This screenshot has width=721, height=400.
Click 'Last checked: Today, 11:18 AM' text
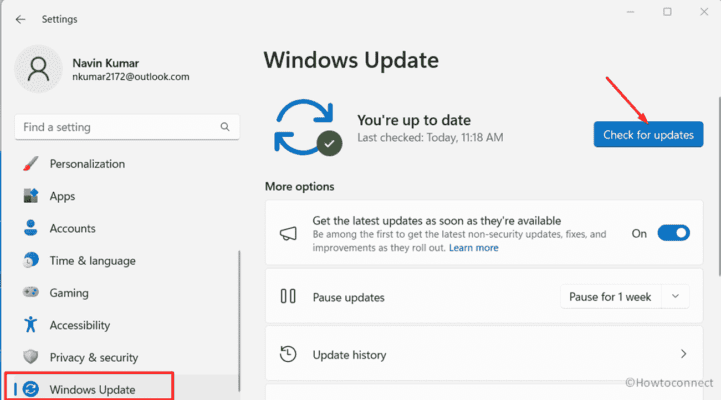coord(430,137)
